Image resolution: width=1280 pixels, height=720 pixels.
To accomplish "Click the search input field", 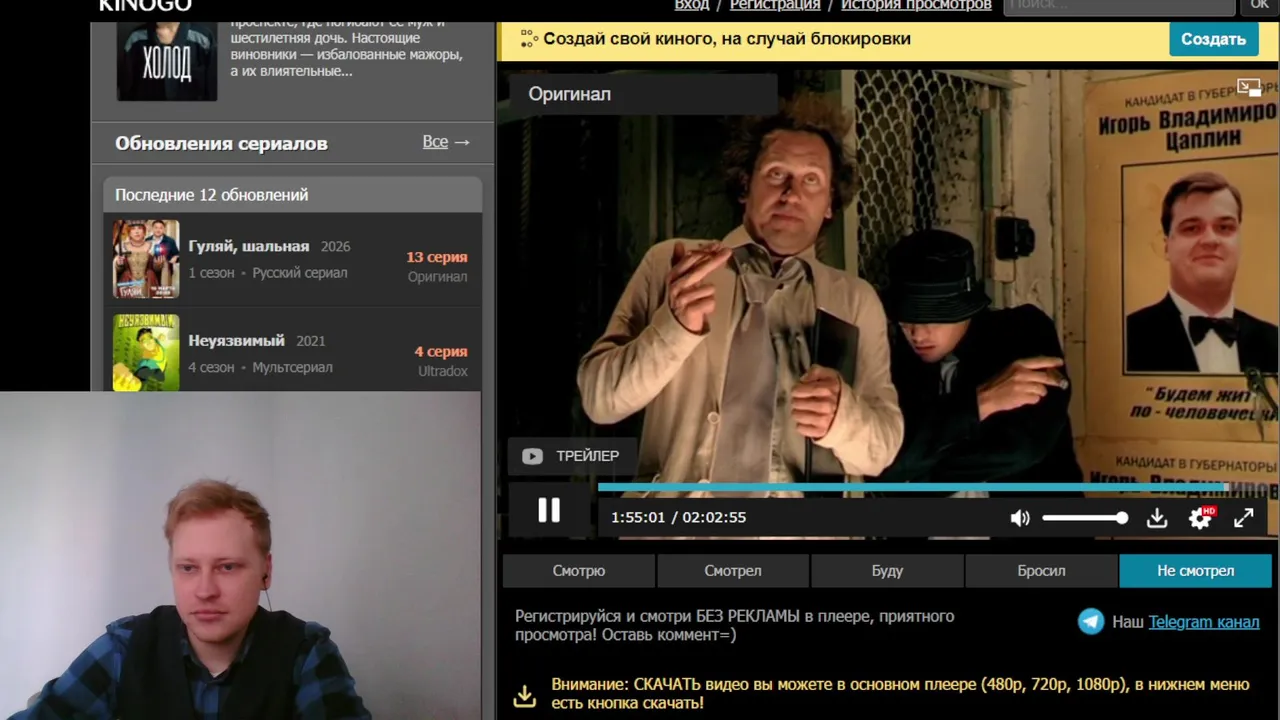I will pos(1119,6).
